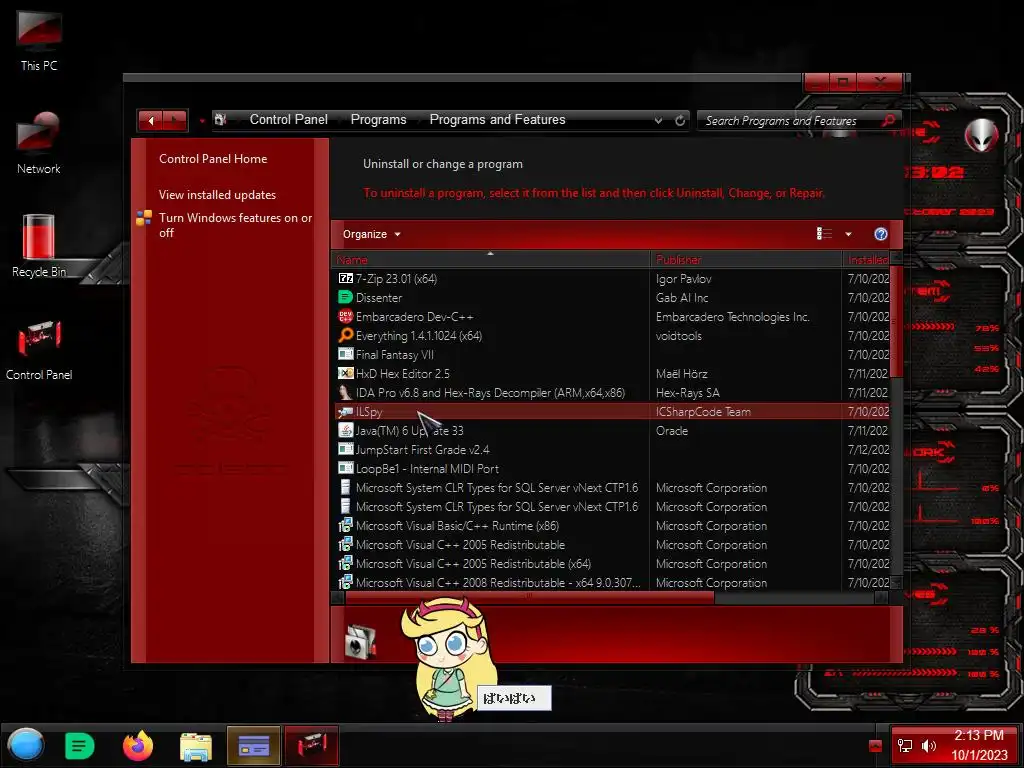
Task: Click publisher Hex-Rays SA cell
Action: coord(687,392)
